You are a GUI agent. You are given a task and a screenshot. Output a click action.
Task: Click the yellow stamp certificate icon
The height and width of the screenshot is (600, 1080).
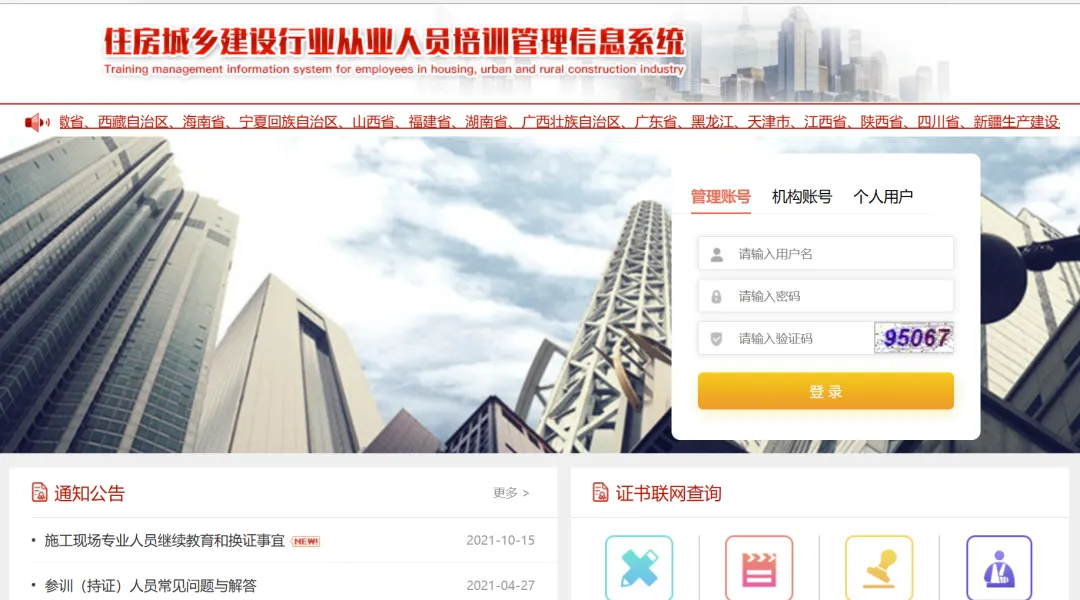pyautogui.click(x=879, y=568)
